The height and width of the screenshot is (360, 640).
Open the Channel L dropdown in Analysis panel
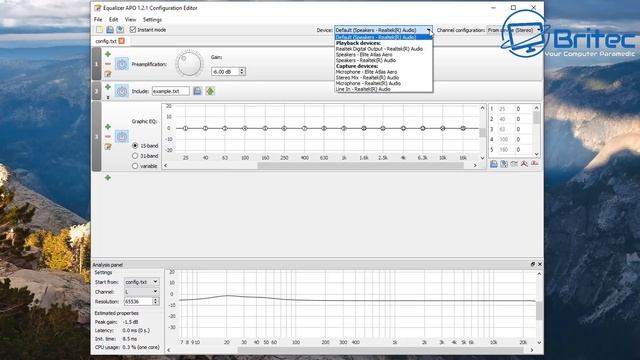click(142, 292)
